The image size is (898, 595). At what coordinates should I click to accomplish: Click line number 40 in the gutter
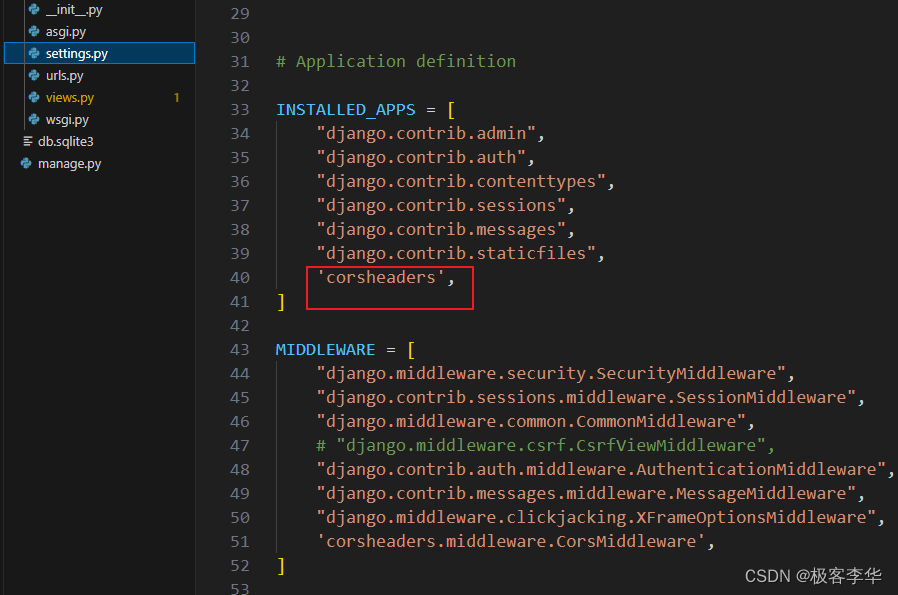point(240,277)
